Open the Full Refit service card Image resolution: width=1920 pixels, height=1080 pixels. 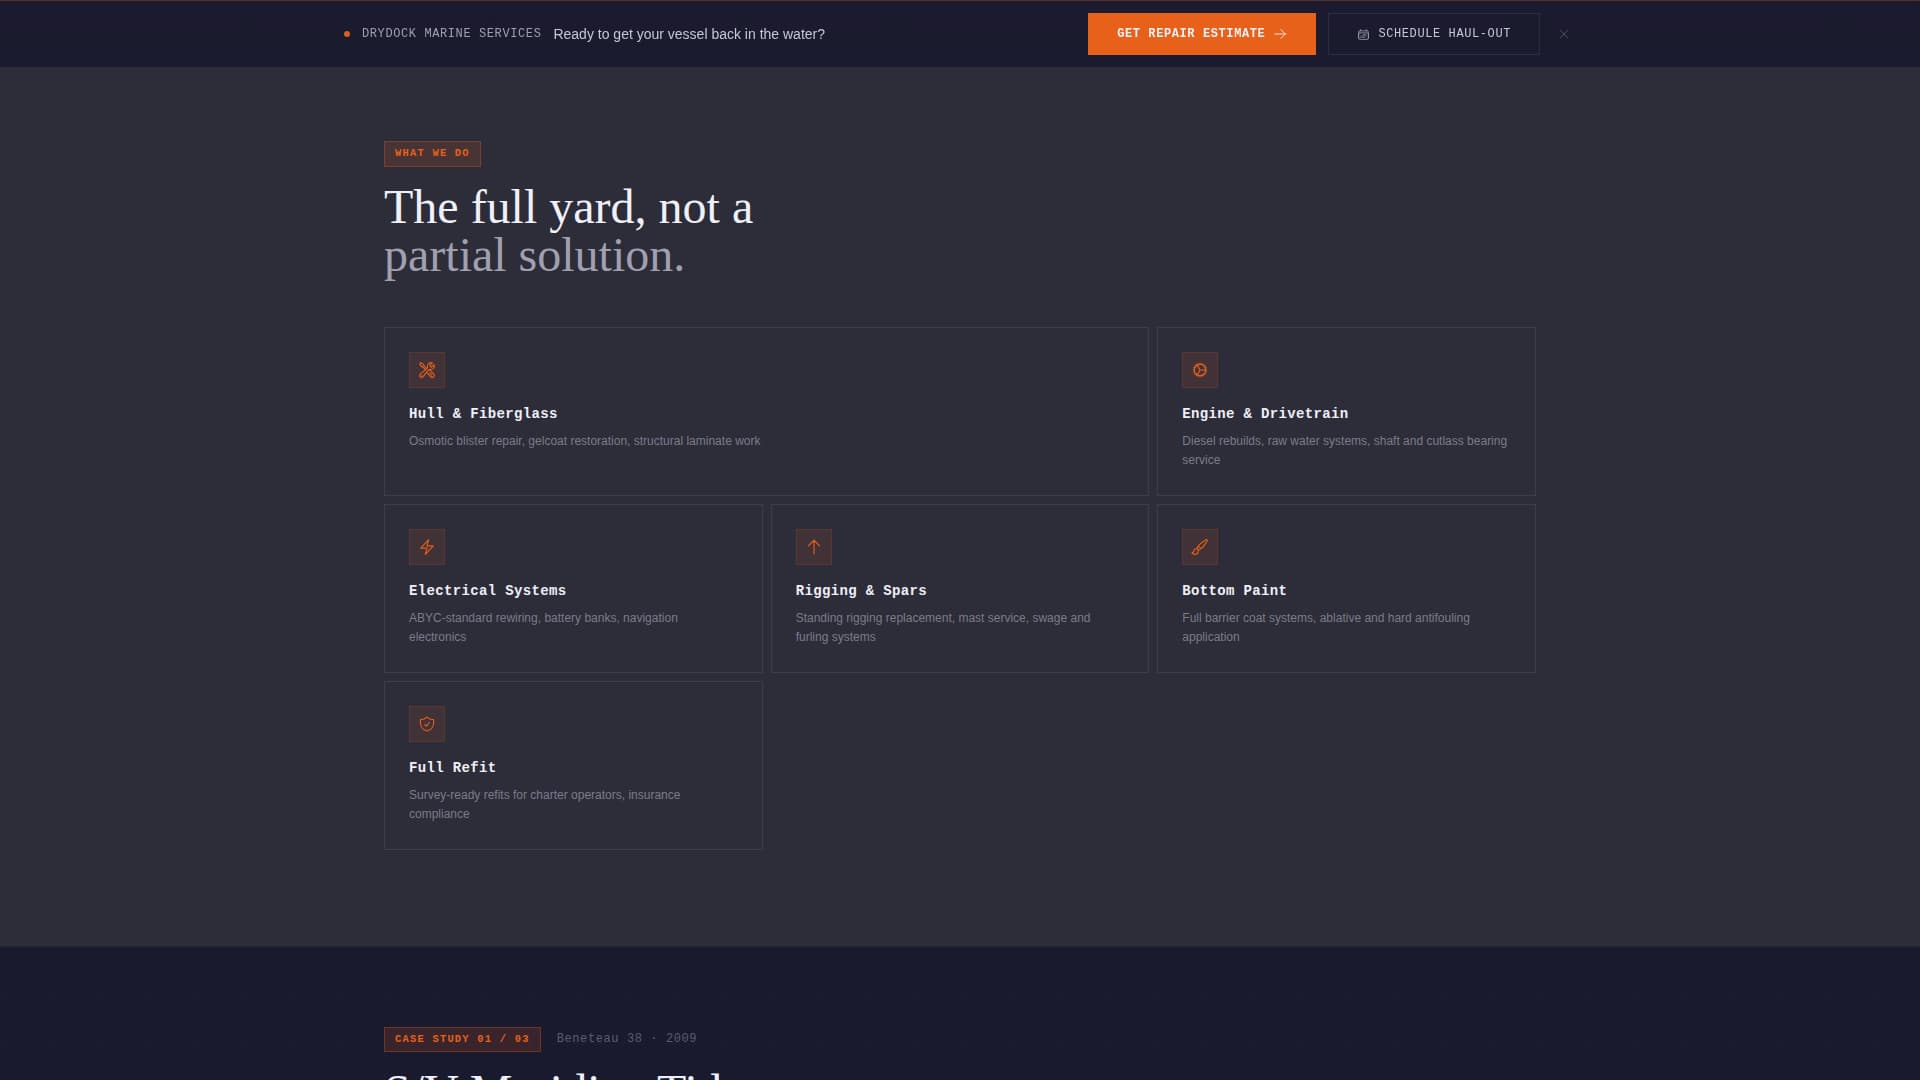pyautogui.click(x=573, y=765)
